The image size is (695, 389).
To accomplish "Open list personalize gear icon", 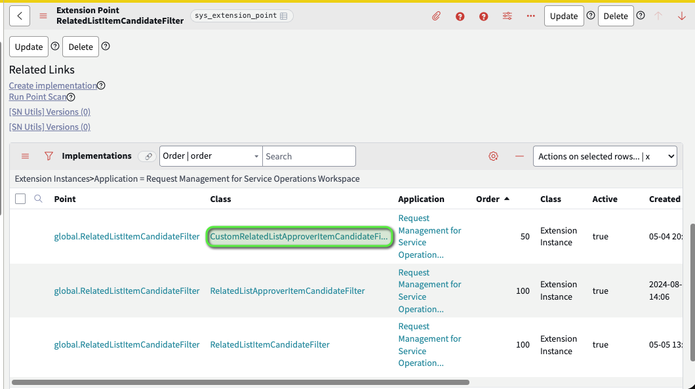I will click(x=493, y=156).
